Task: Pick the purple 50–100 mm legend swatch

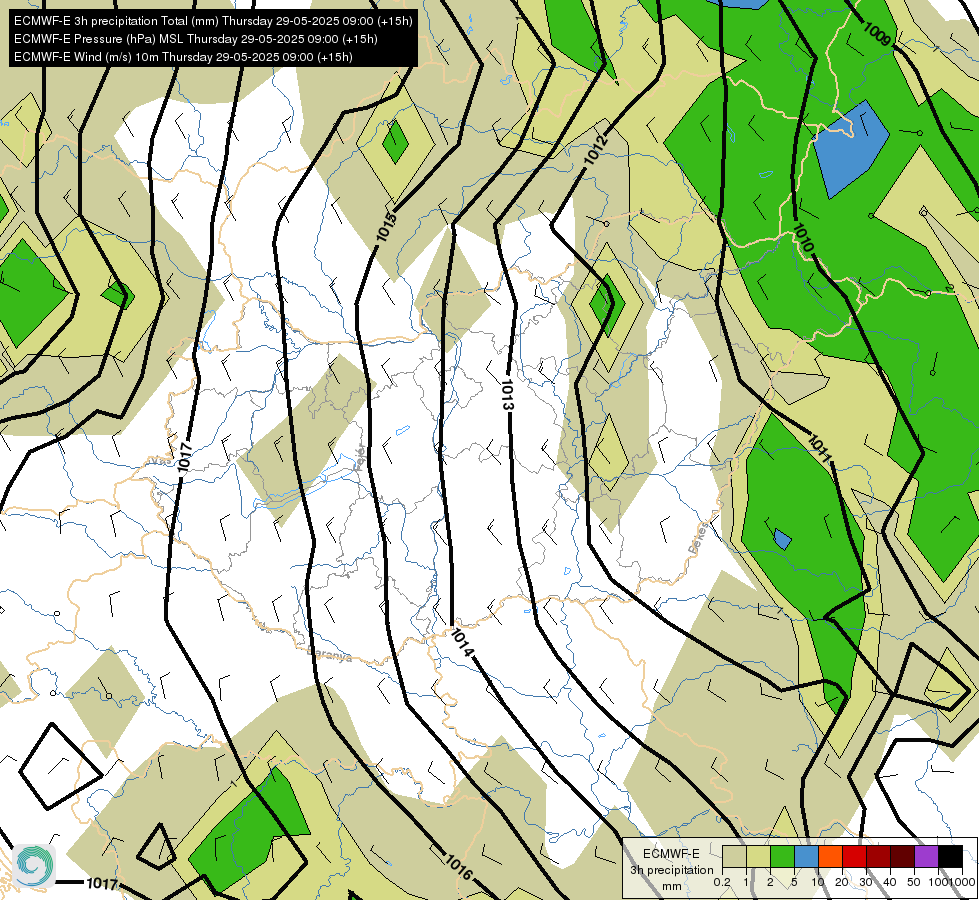Action: coord(927,856)
